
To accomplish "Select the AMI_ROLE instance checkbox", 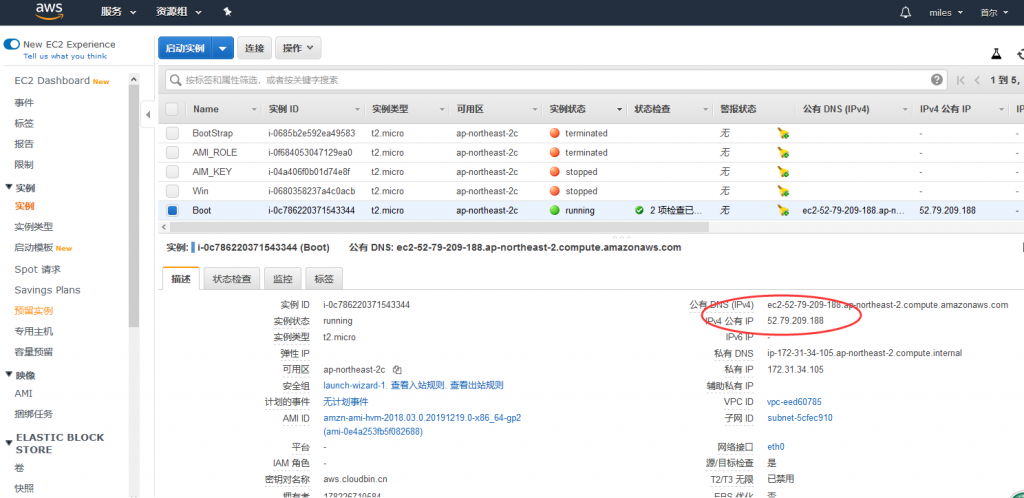I will [x=172, y=152].
